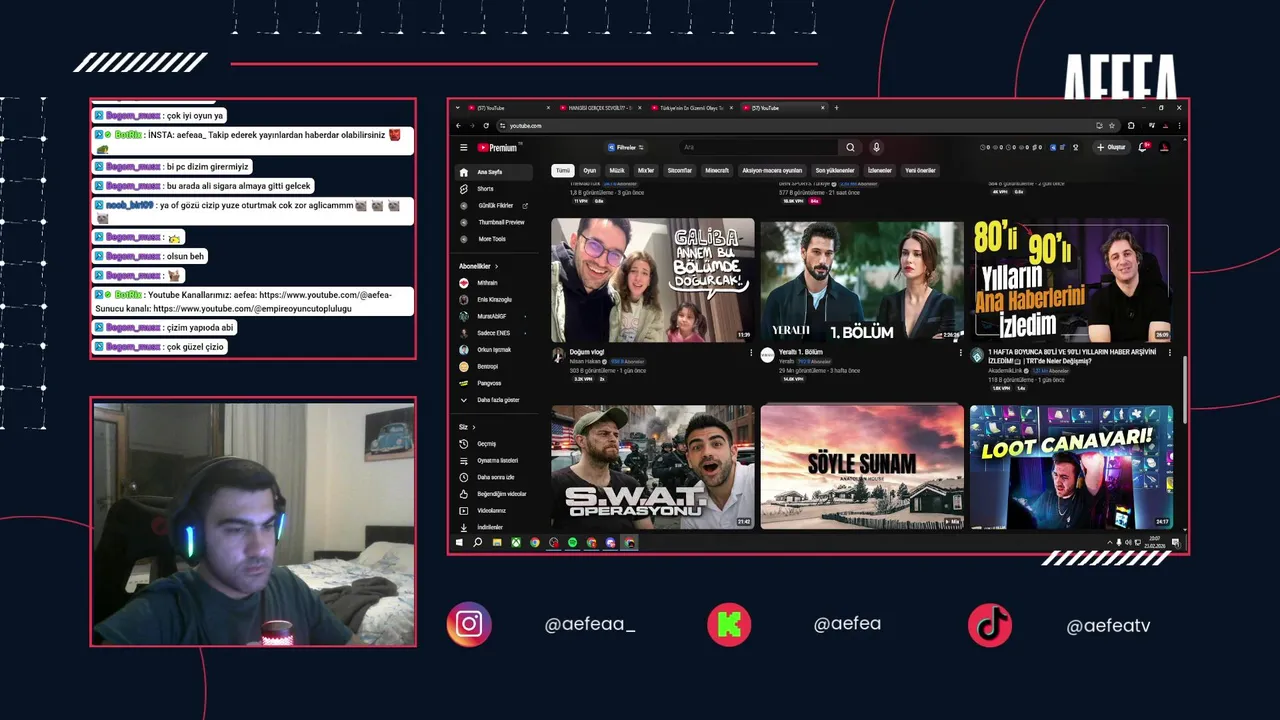This screenshot has width=1280, height=720.
Task: Open Spotify from the taskbar
Action: [573, 542]
